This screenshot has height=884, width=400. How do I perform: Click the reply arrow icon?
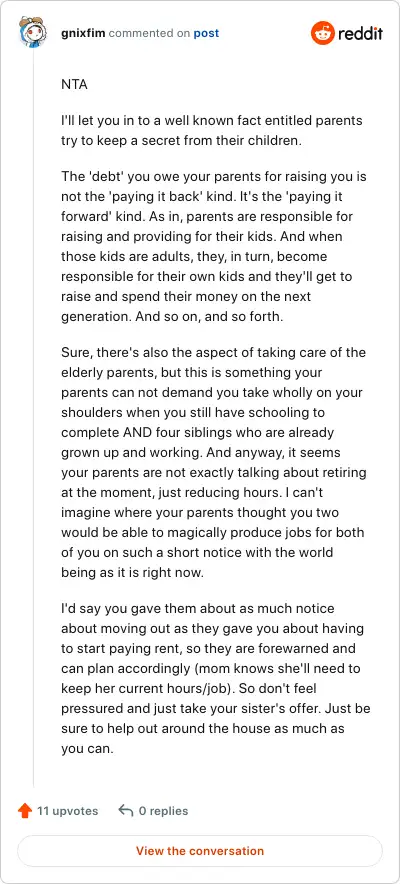click(x=126, y=811)
